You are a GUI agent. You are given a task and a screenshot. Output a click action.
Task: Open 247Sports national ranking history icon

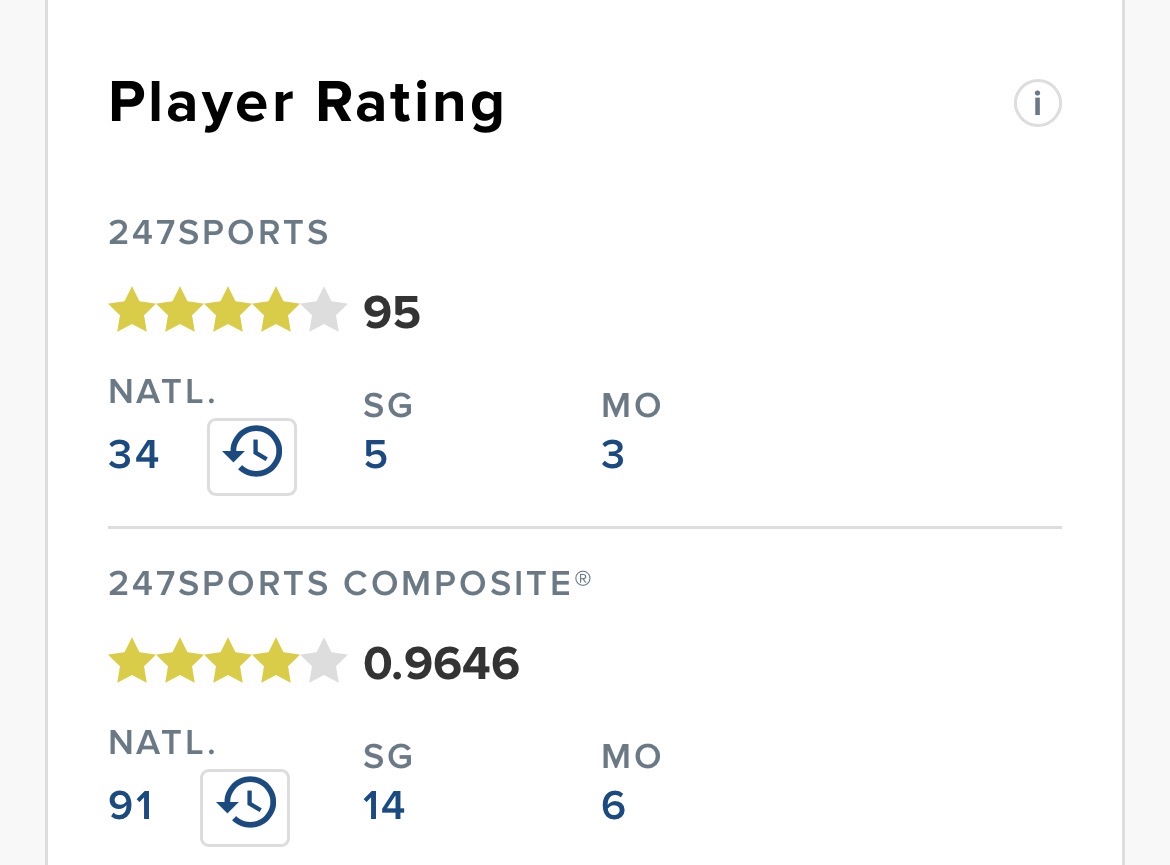pyautogui.click(x=252, y=456)
